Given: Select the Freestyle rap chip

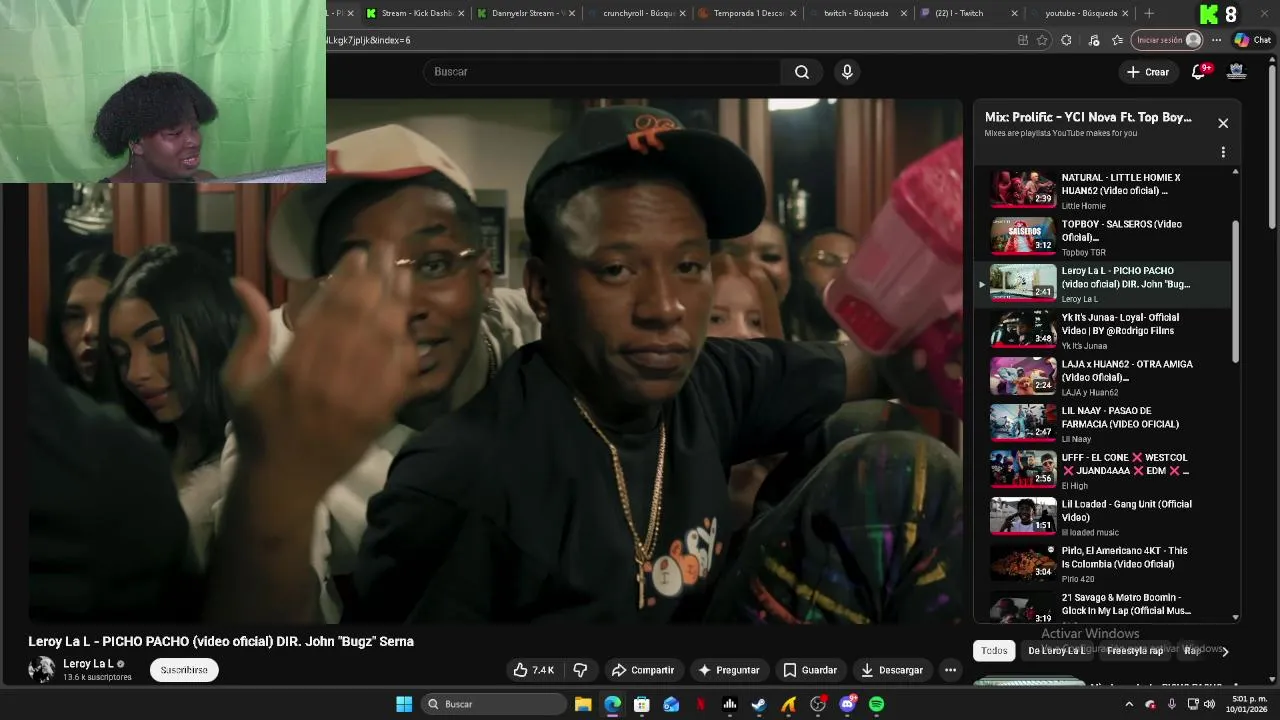Looking at the screenshot, I should click(1135, 651).
